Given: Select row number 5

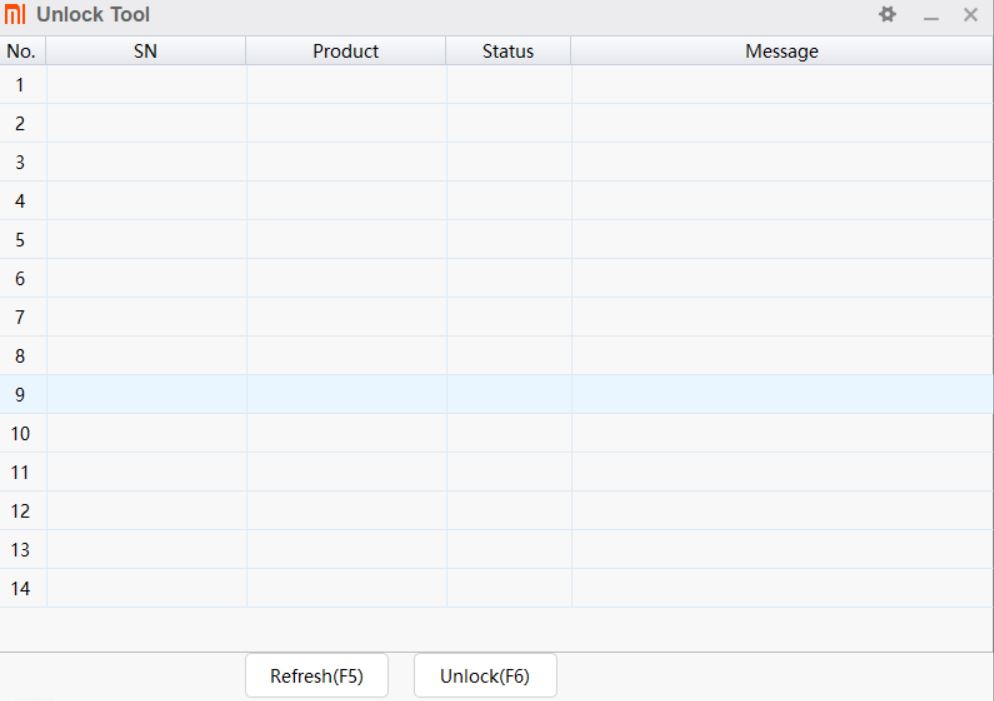Looking at the screenshot, I should 496,240.
